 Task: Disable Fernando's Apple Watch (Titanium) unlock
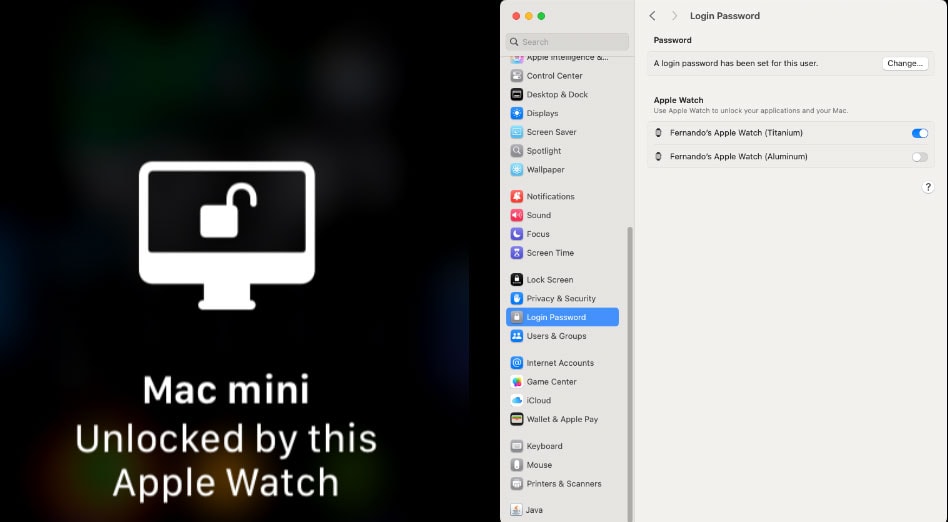point(919,133)
